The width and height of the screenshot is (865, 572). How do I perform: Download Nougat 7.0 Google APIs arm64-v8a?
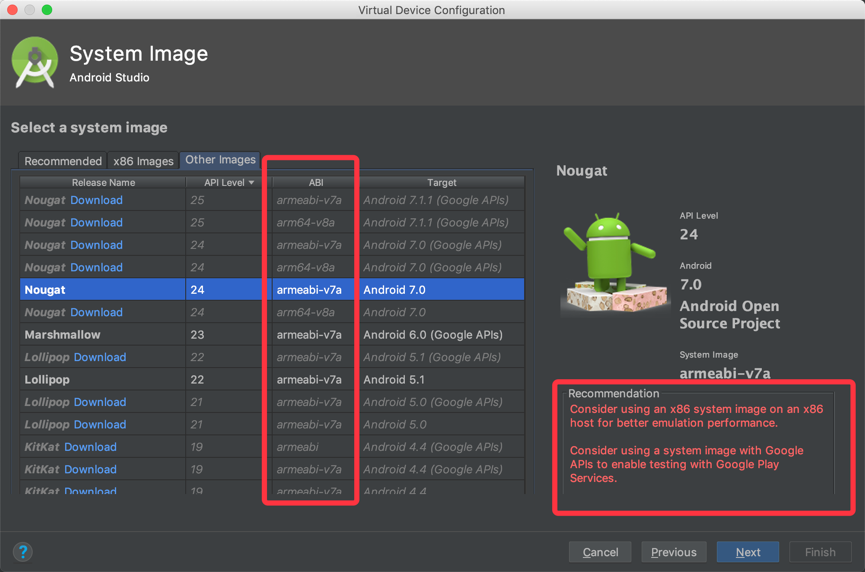[x=97, y=268]
